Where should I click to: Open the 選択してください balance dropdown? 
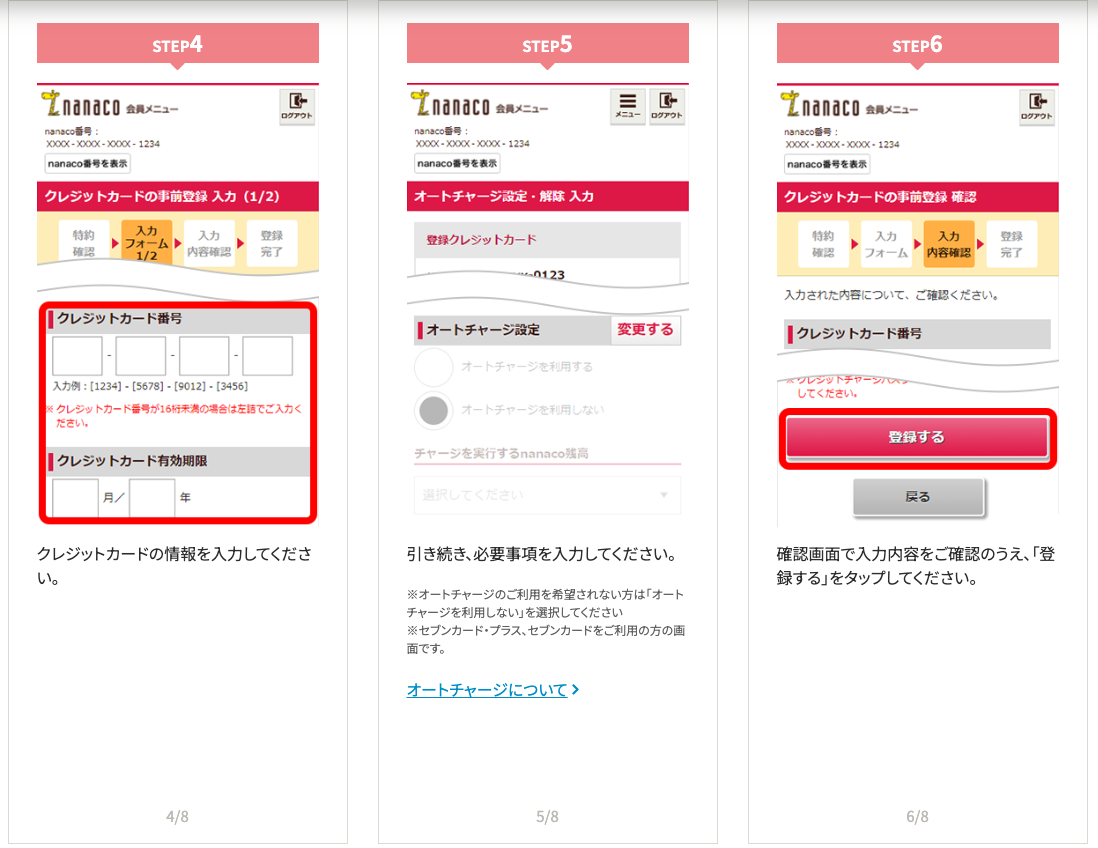click(x=548, y=495)
